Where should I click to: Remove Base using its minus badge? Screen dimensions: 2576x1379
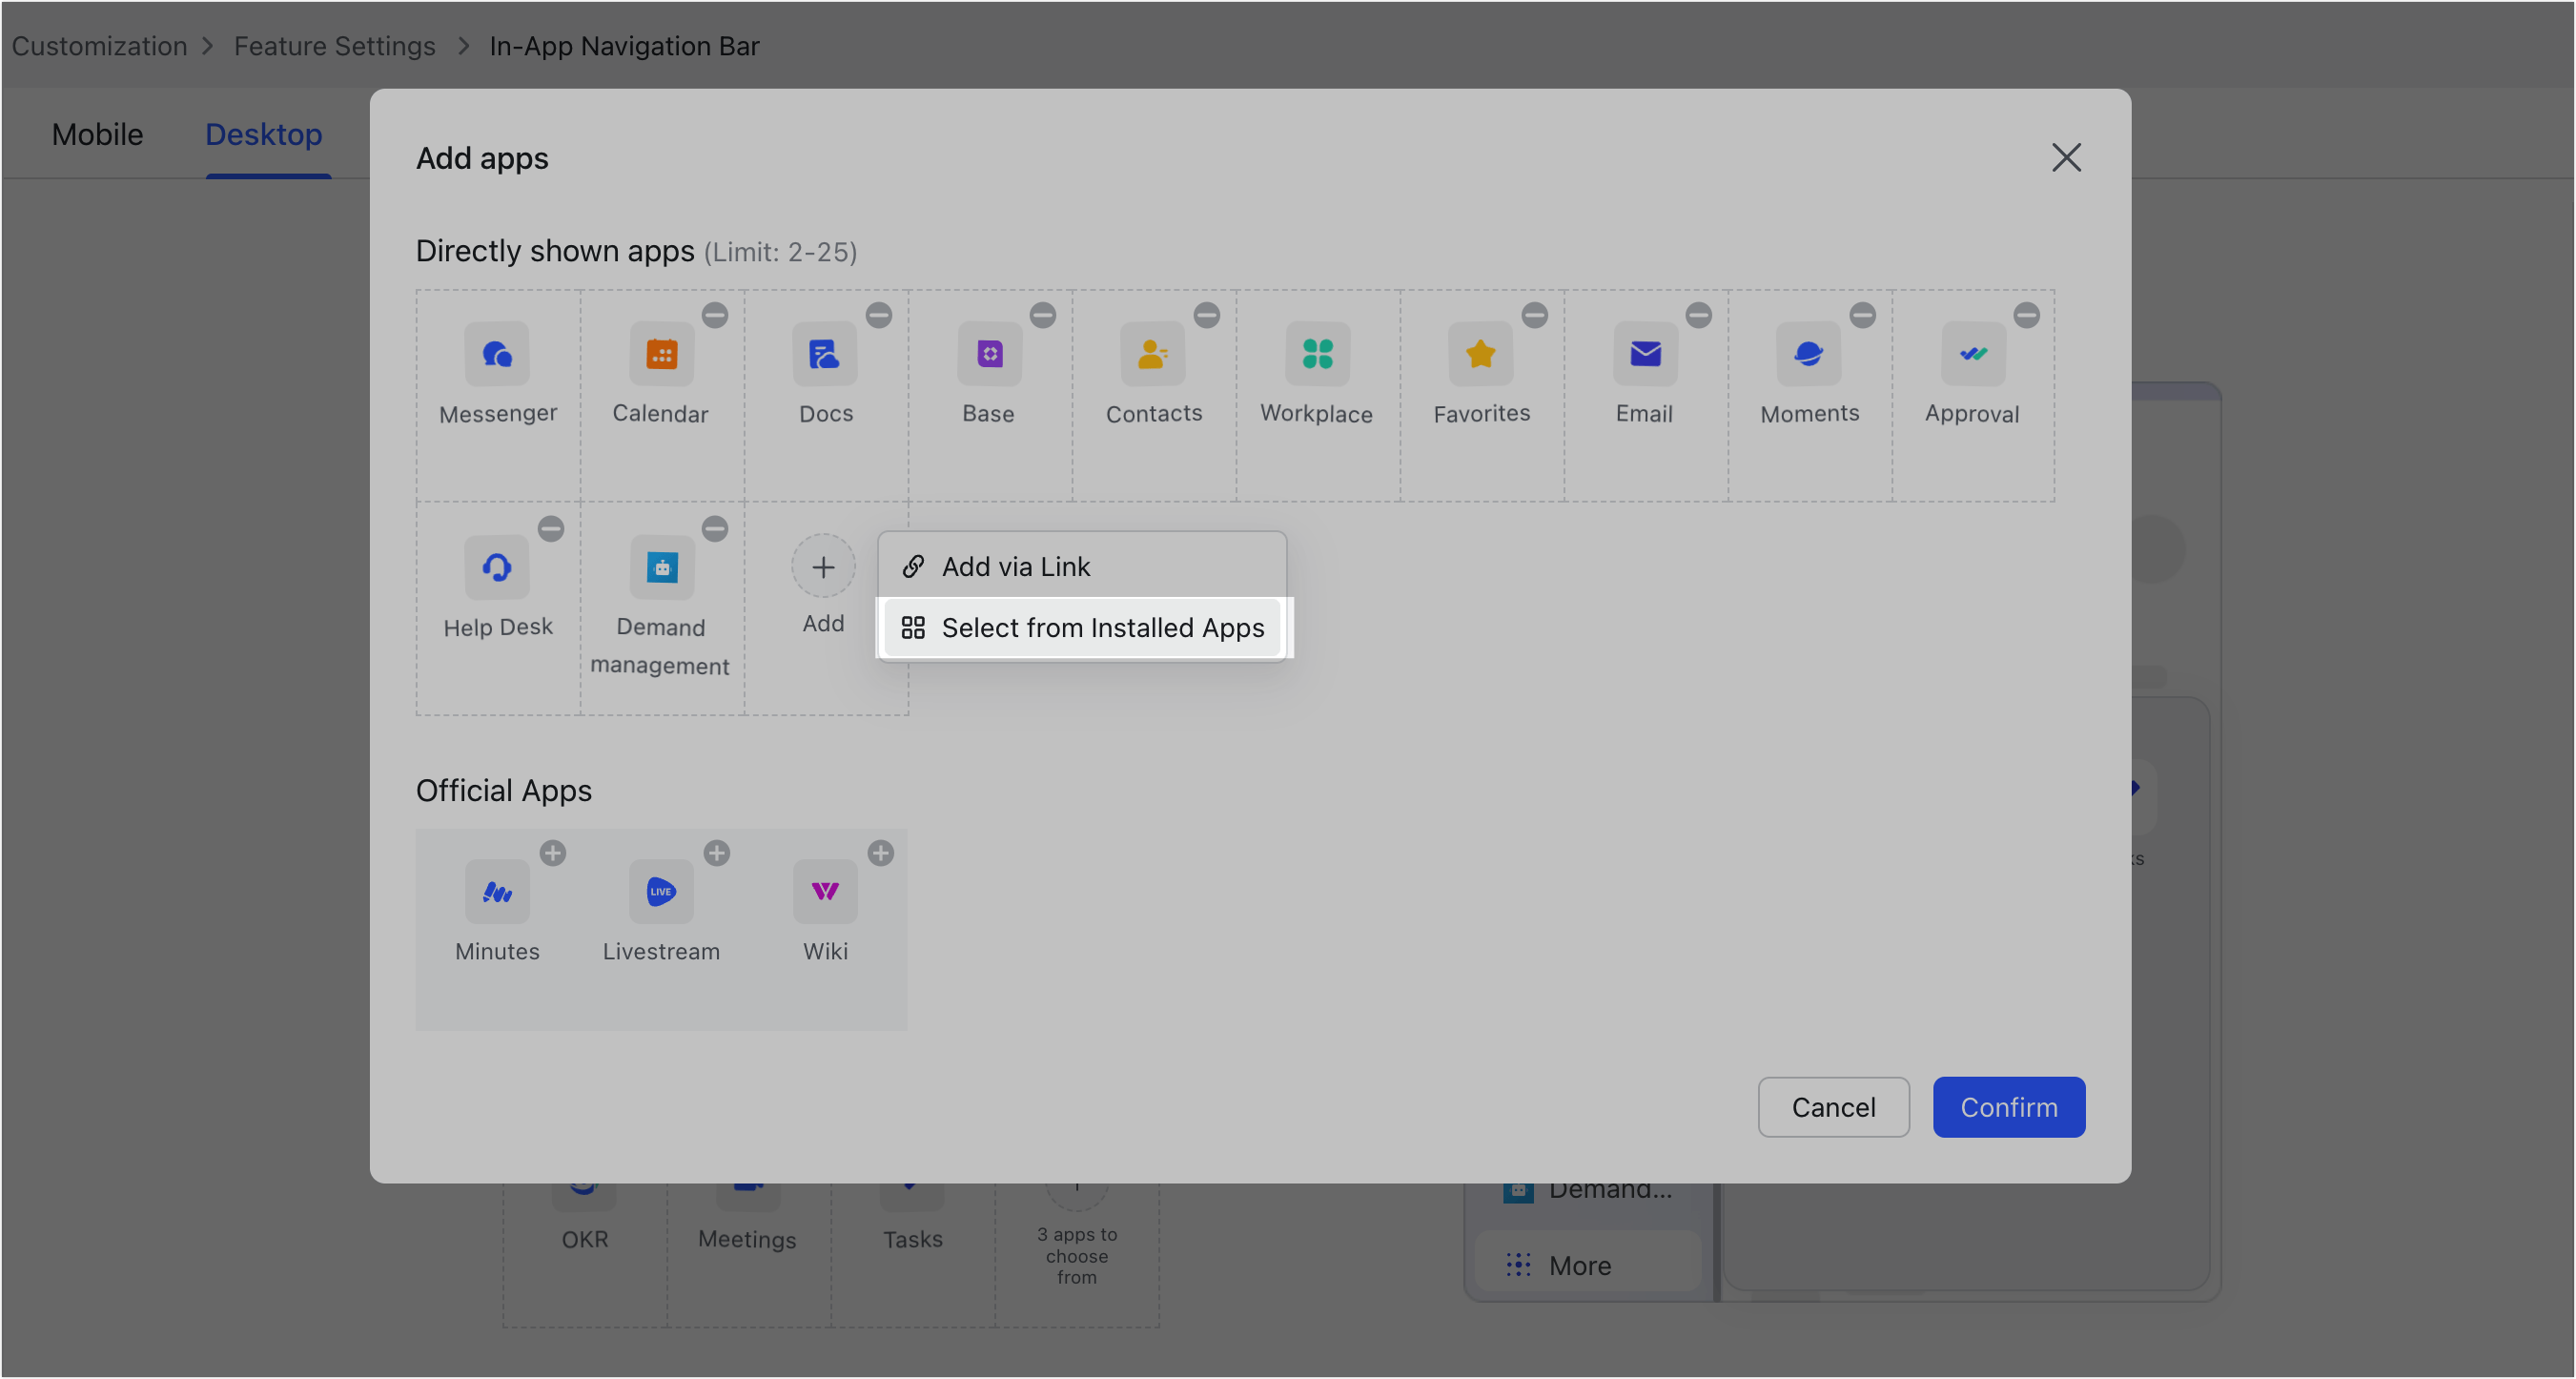tap(1043, 315)
